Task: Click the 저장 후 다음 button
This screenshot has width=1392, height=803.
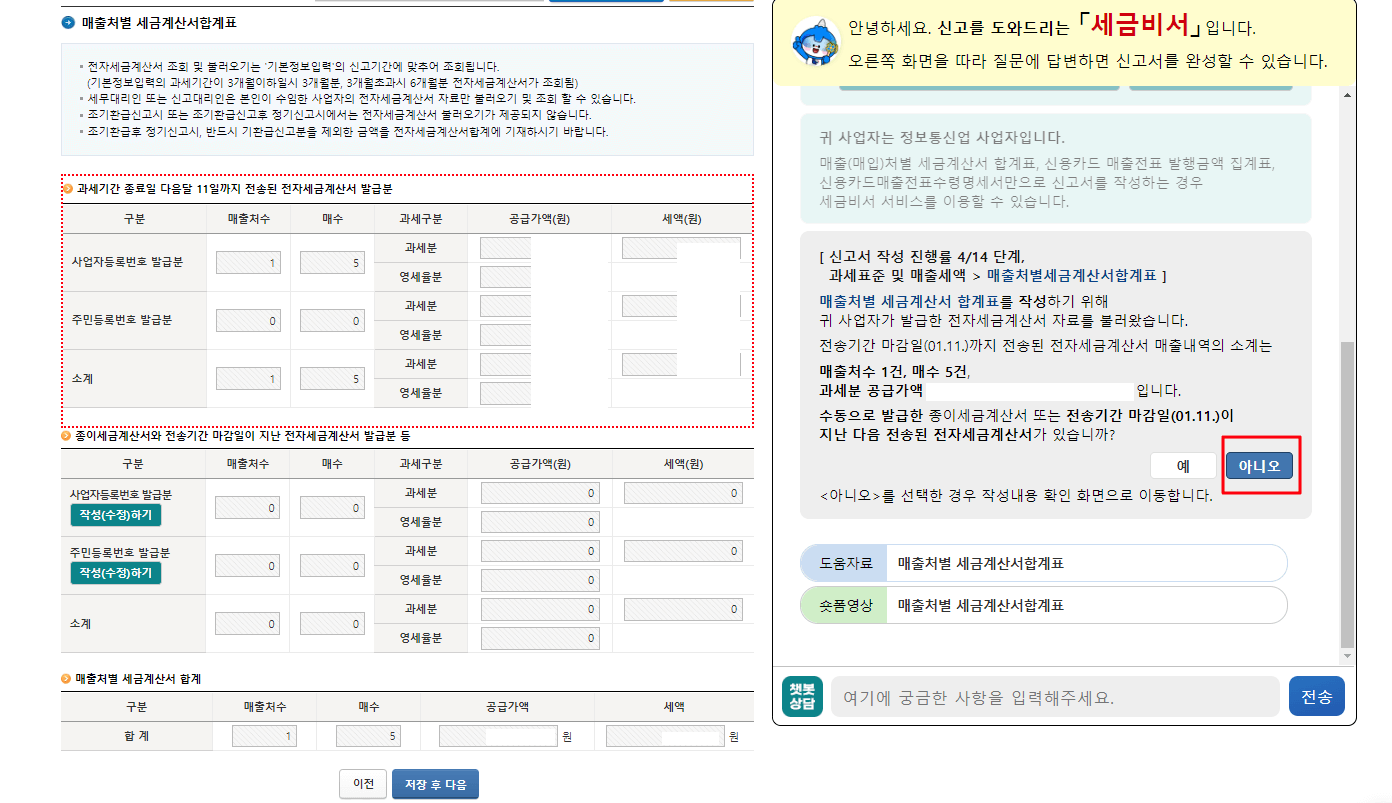Action: (435, 784)
